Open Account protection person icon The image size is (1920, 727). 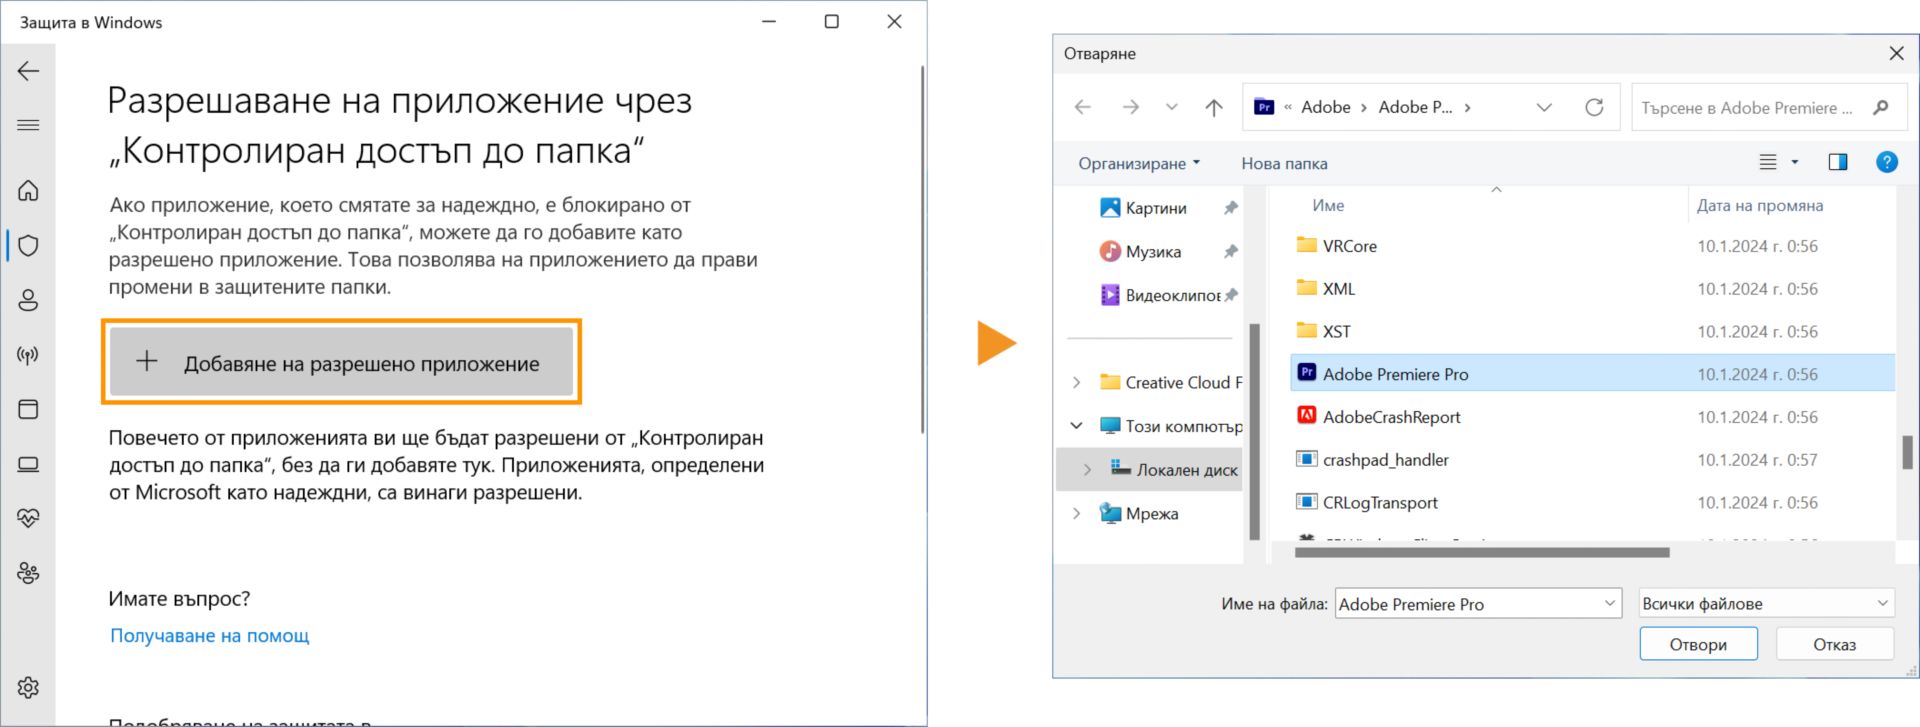point(28,300)
